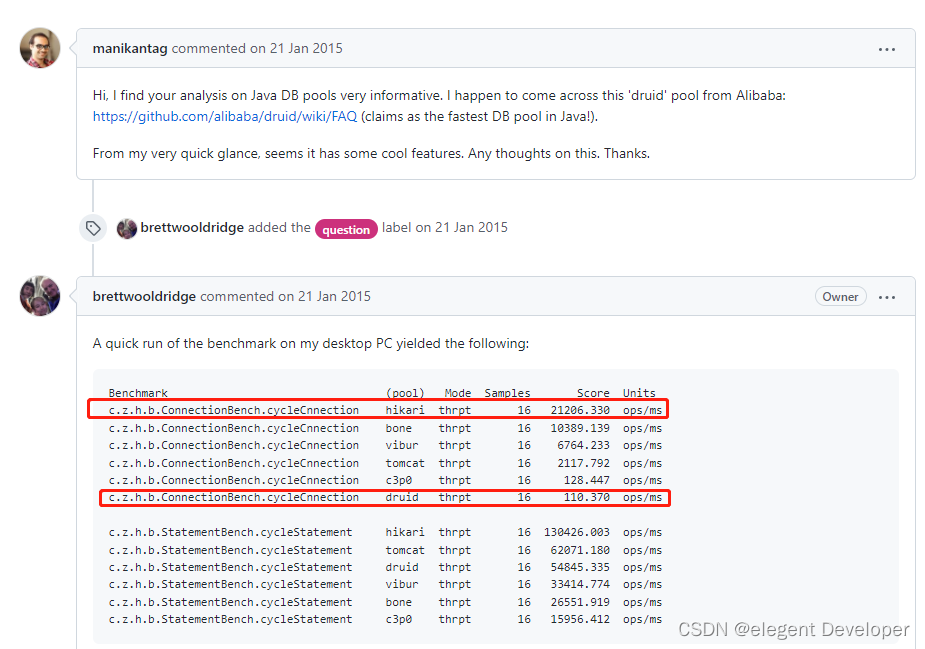Image resolution: width=925 pixels, height=649 pixels.
Task: Open manikantag username link
Action: 130,48
